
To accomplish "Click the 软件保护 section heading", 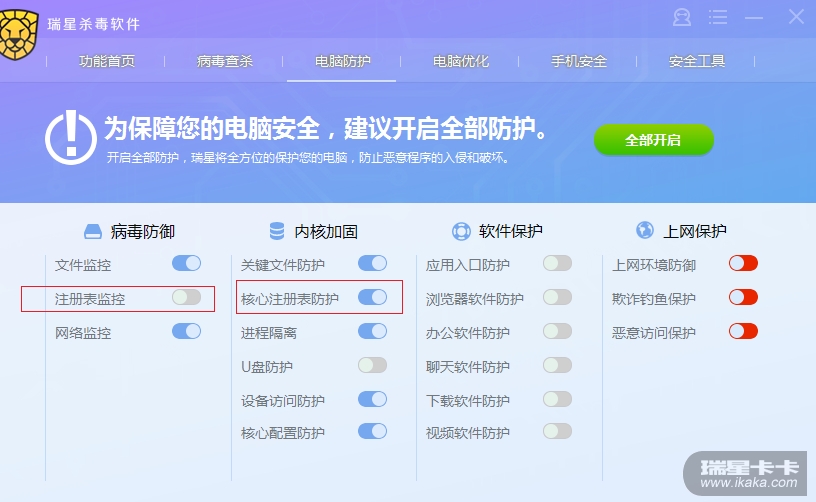I will tap(511, 231).
